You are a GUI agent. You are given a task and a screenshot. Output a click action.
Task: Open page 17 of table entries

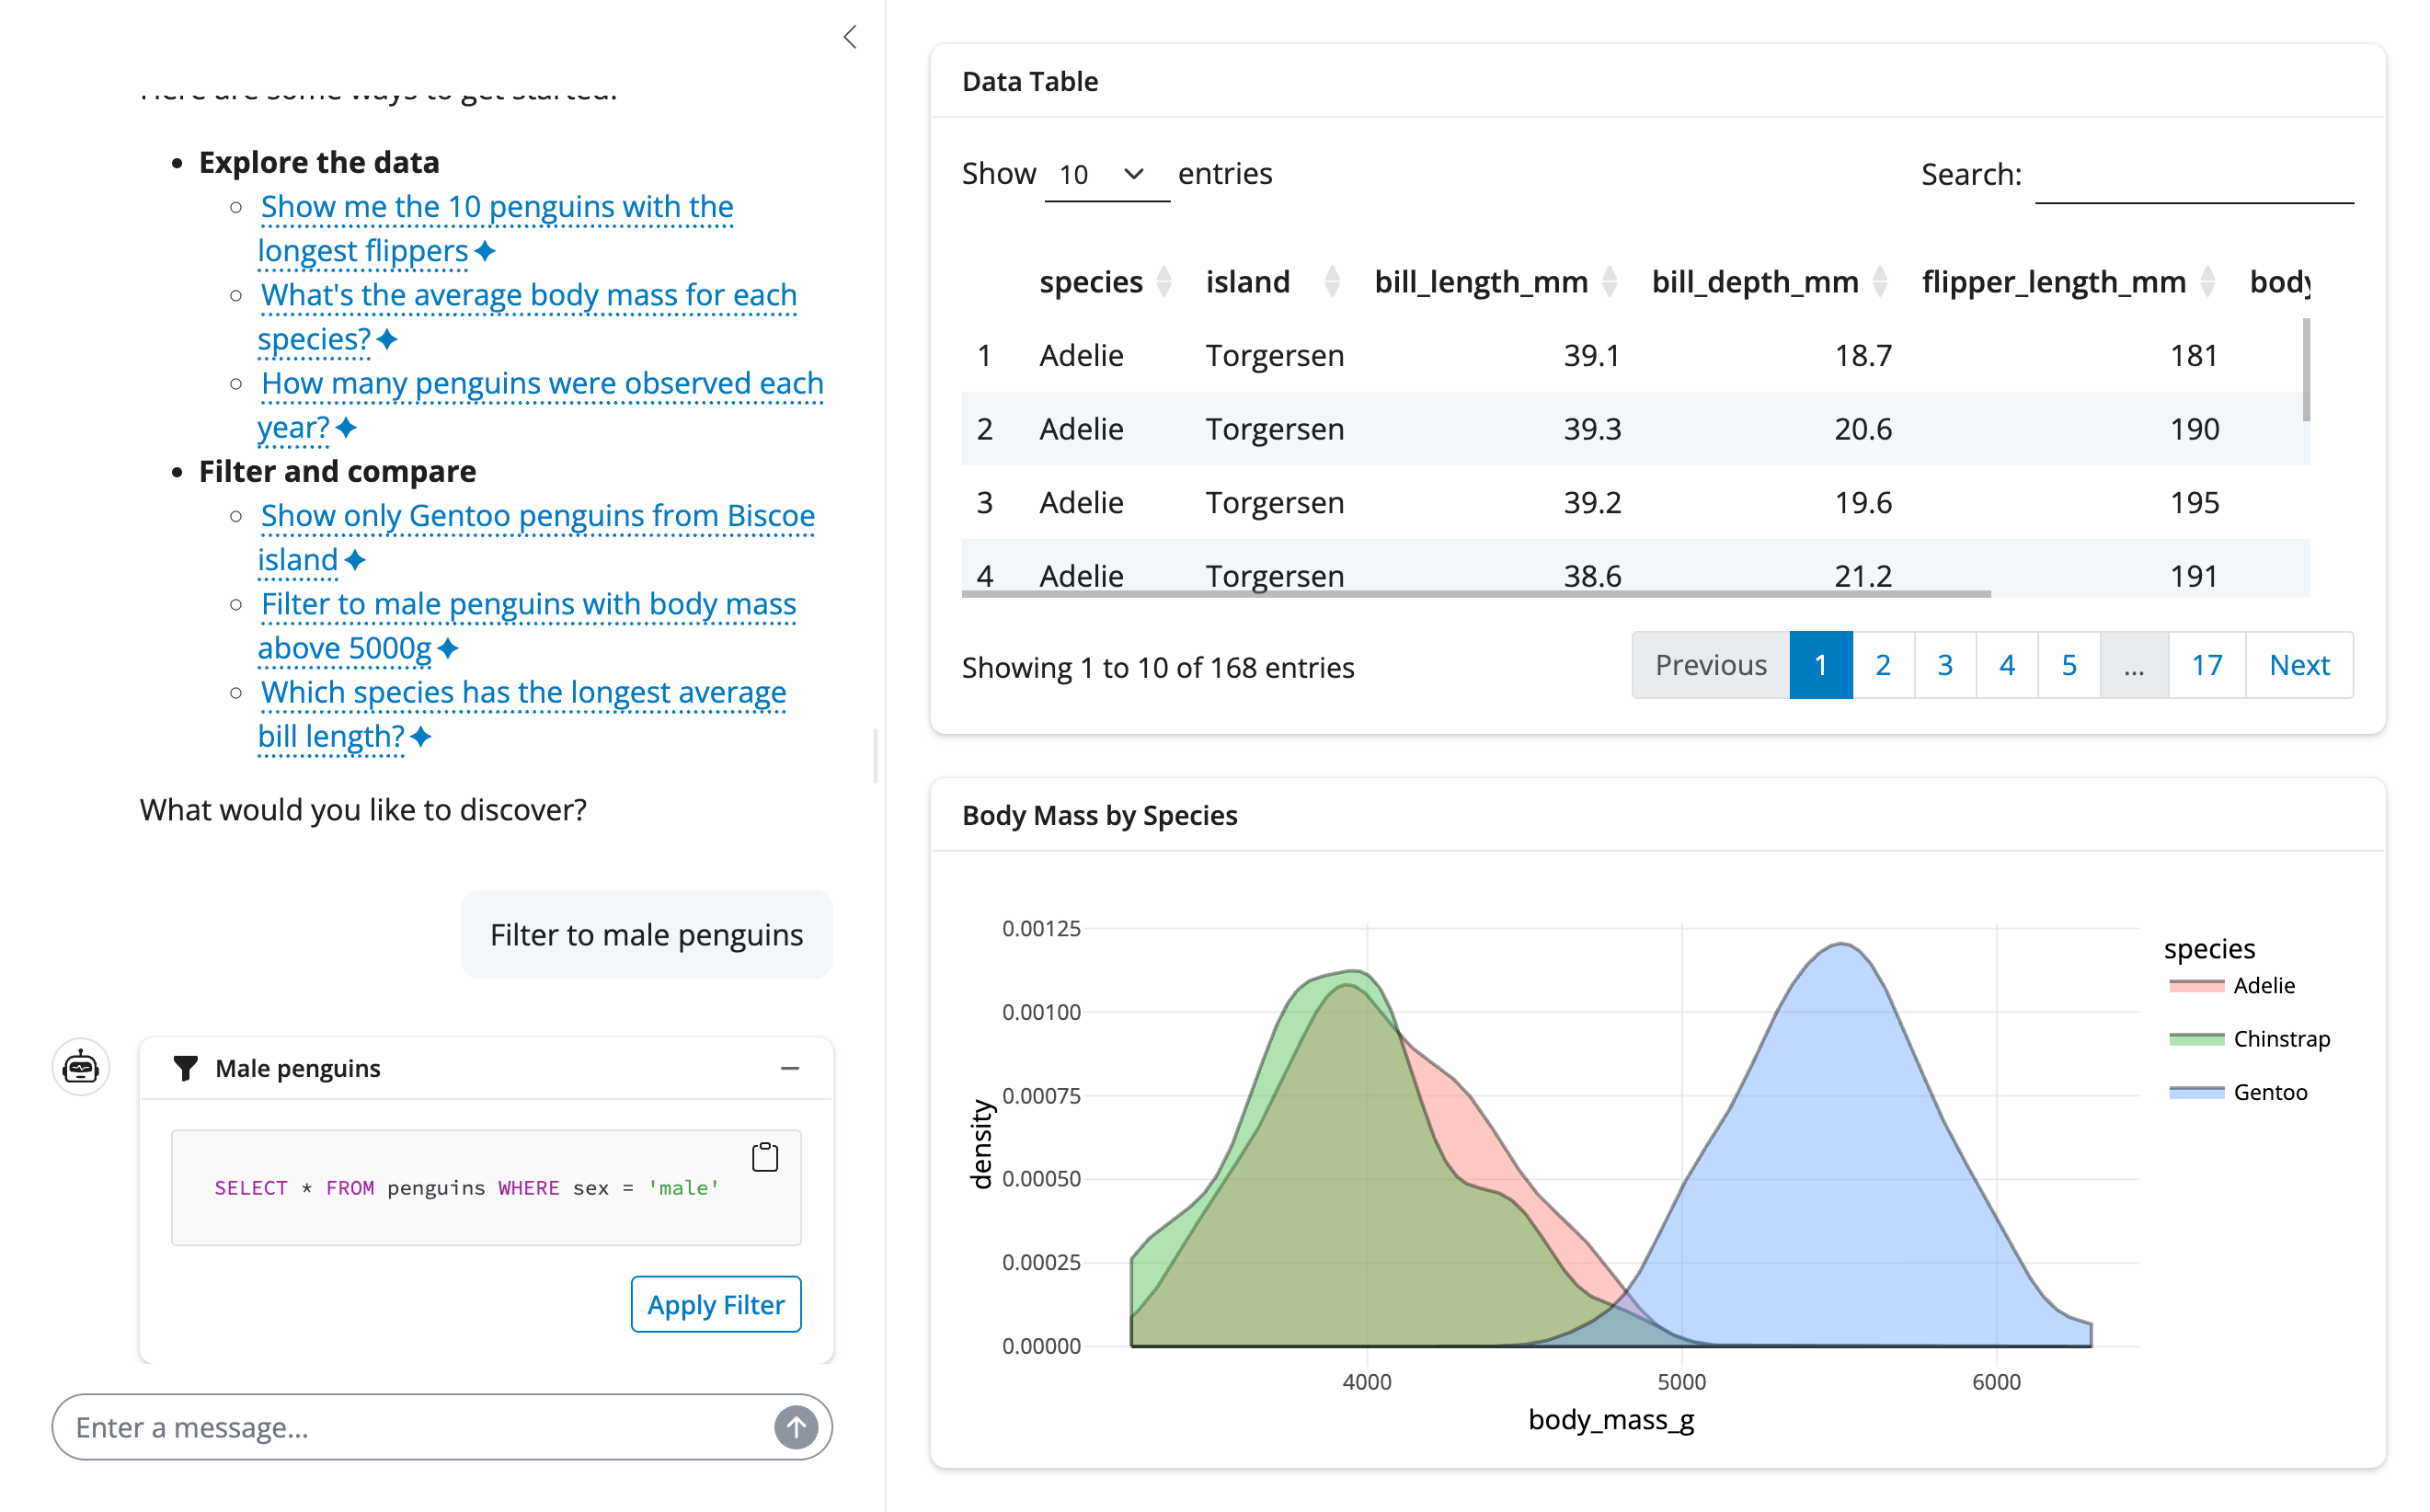pyautogui.click(x=2207, y=664)
